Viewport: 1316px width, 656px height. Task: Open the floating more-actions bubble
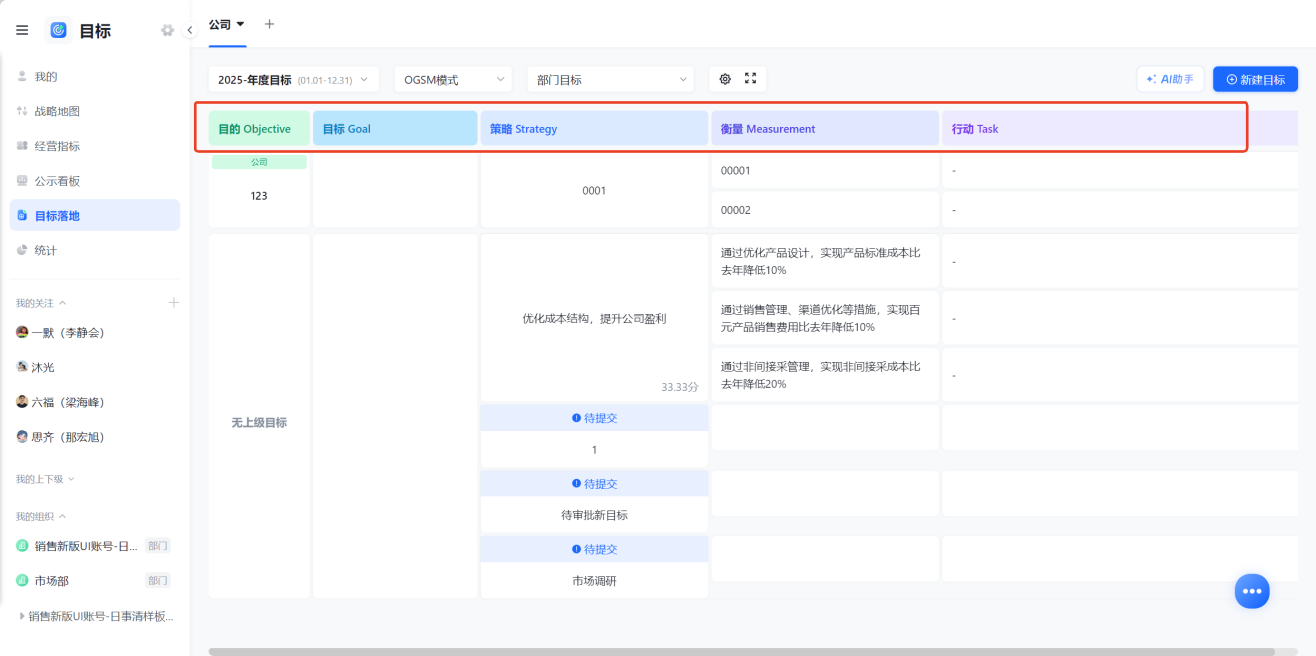[x=1252, y=591]
